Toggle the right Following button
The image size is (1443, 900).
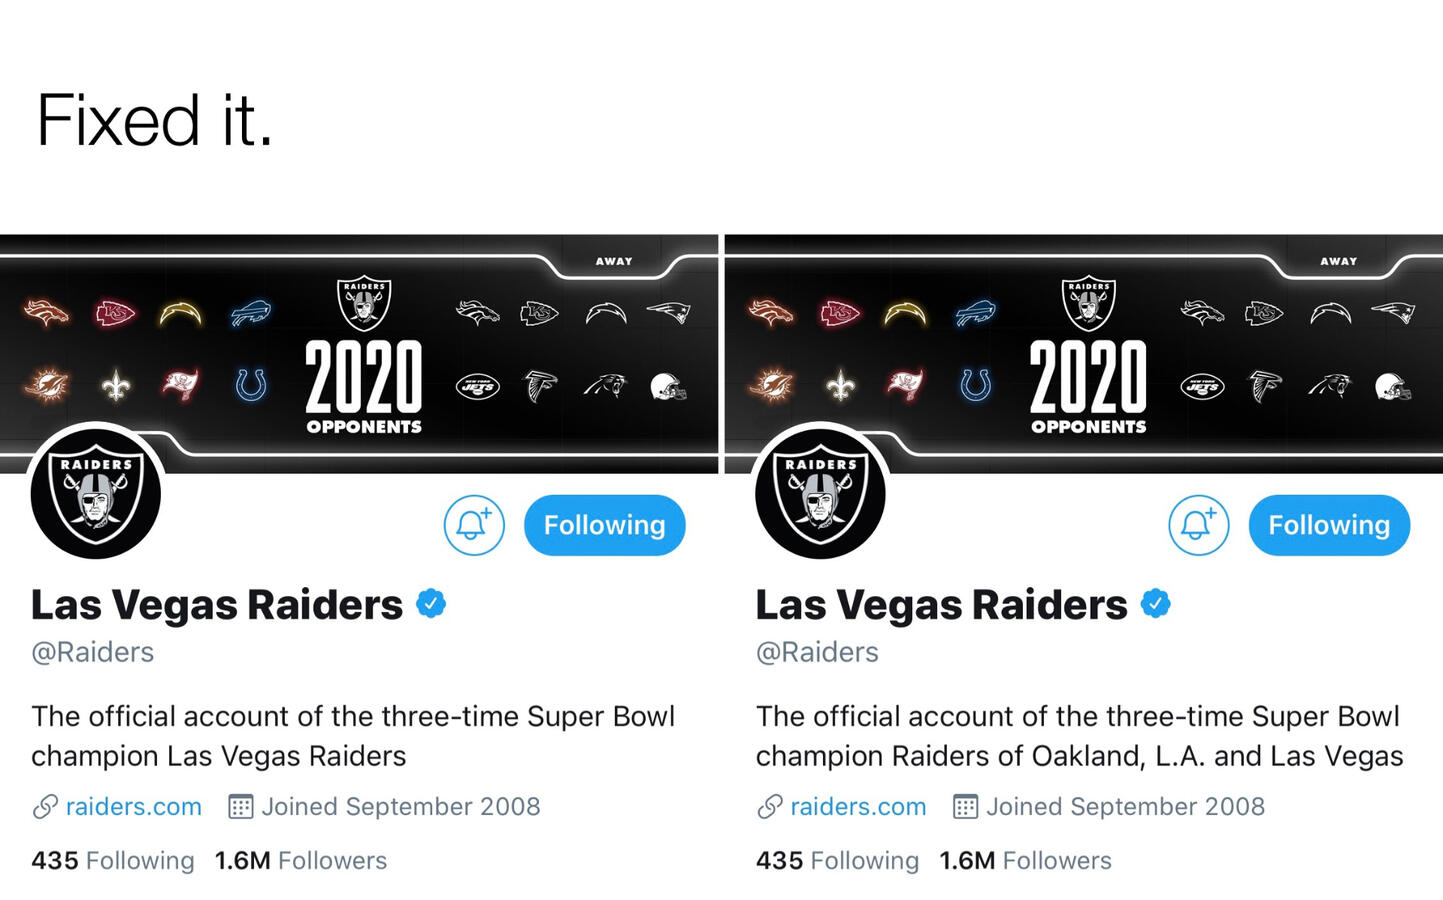[1329, 525]
